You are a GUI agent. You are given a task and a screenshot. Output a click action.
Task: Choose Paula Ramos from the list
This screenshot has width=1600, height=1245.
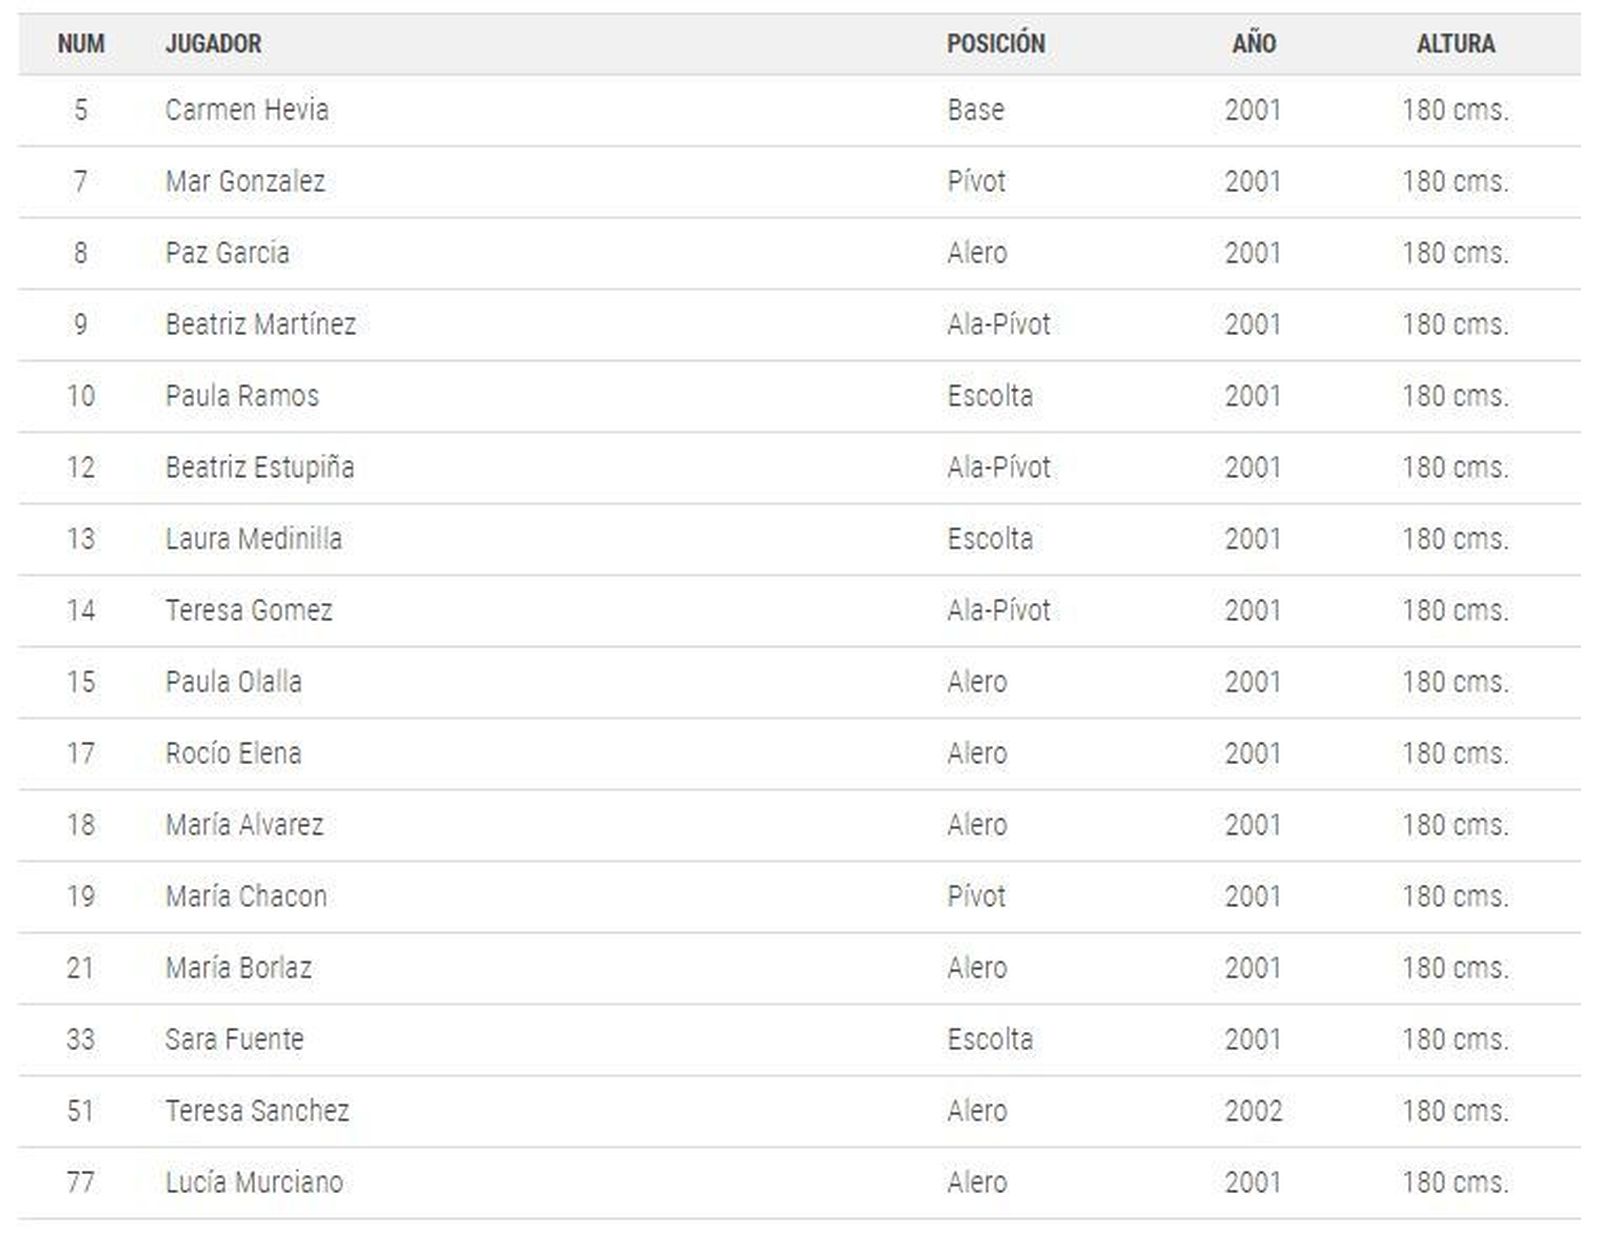point(242,396)
